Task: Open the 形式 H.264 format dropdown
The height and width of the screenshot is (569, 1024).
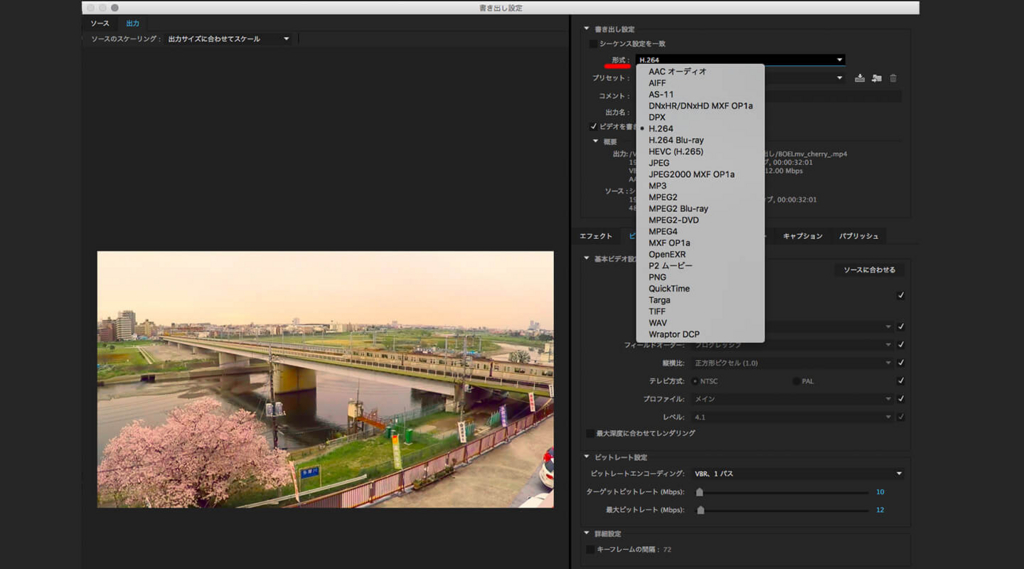Action: click(740, 59)
